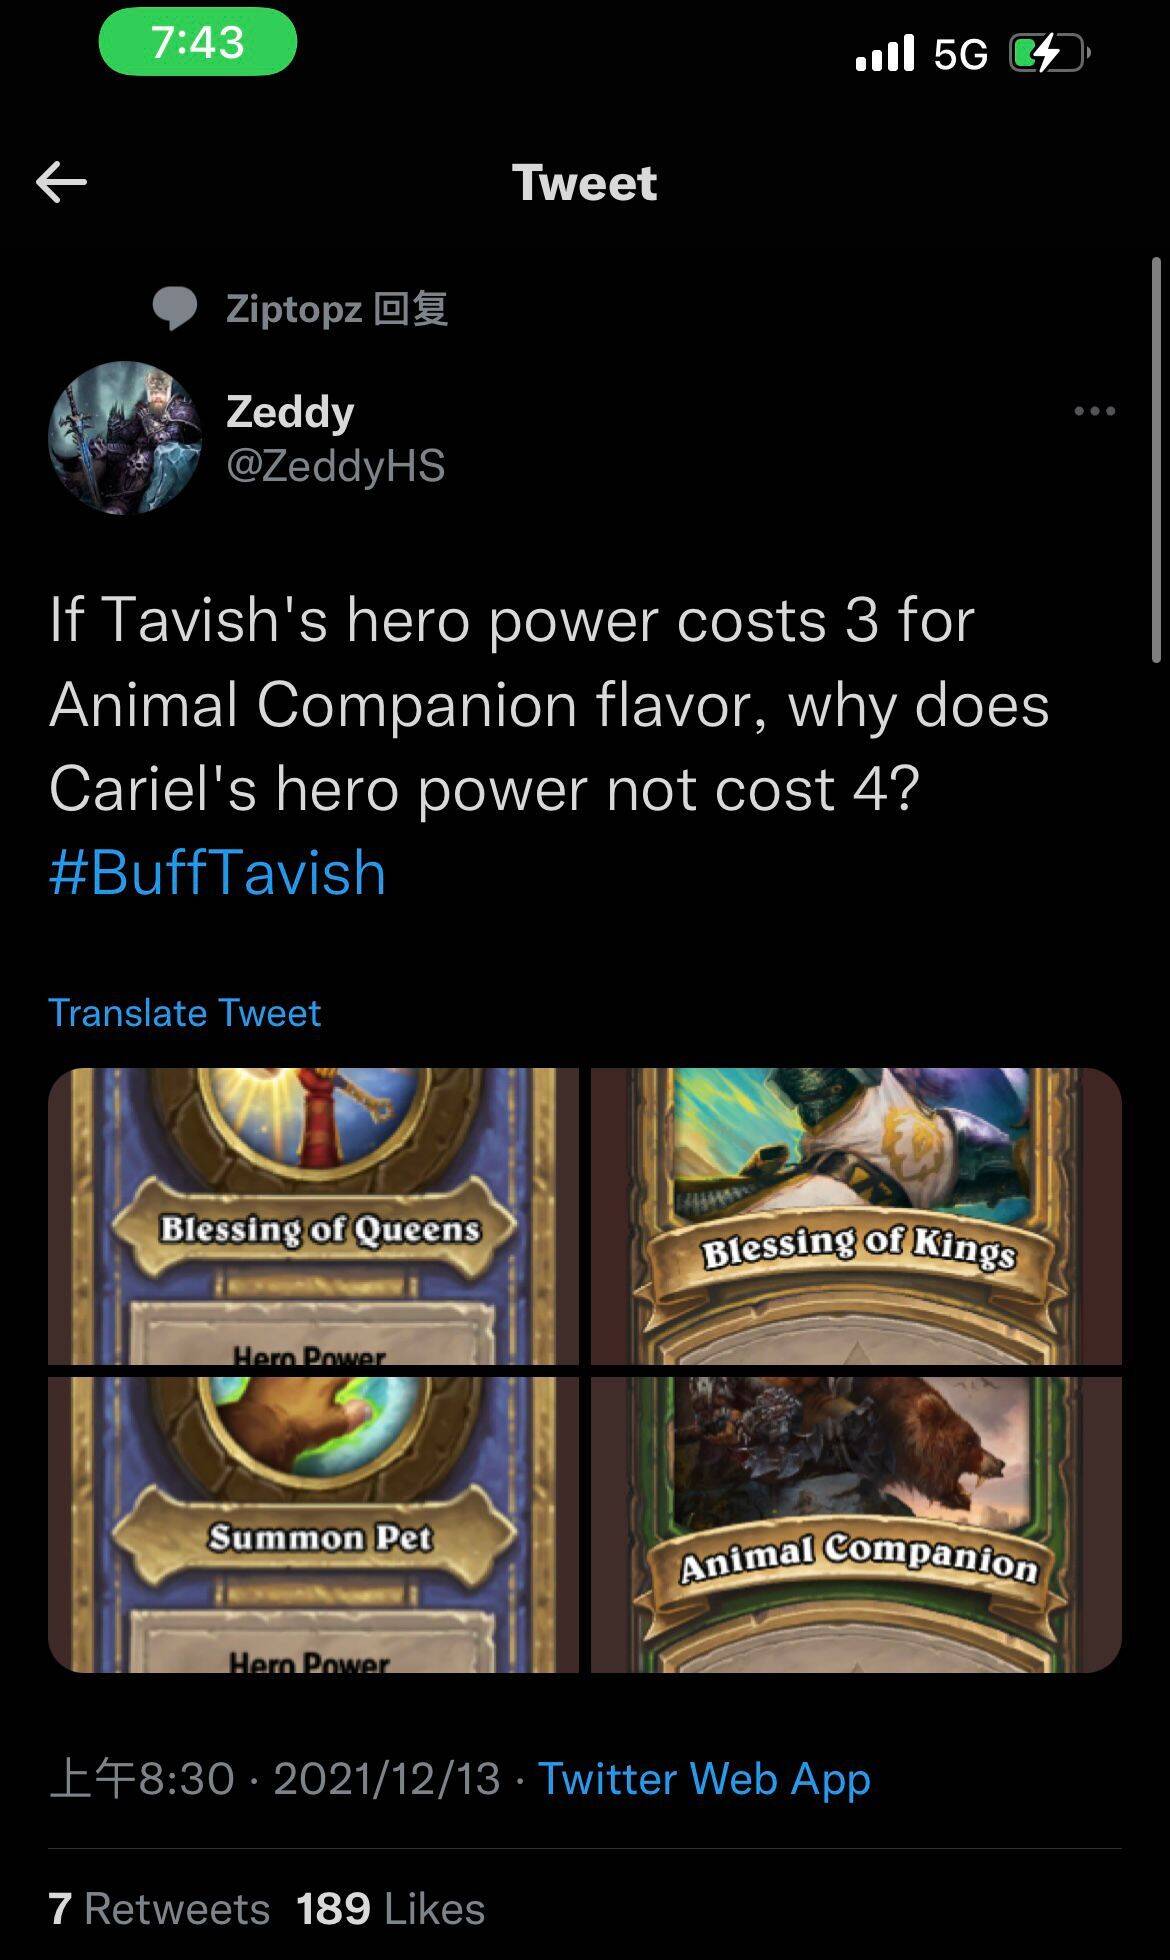Open the #BuffTavish hashtag
Image resolution: width=1170 pixels, height=1960 pixels.
(x=217, y=872)
